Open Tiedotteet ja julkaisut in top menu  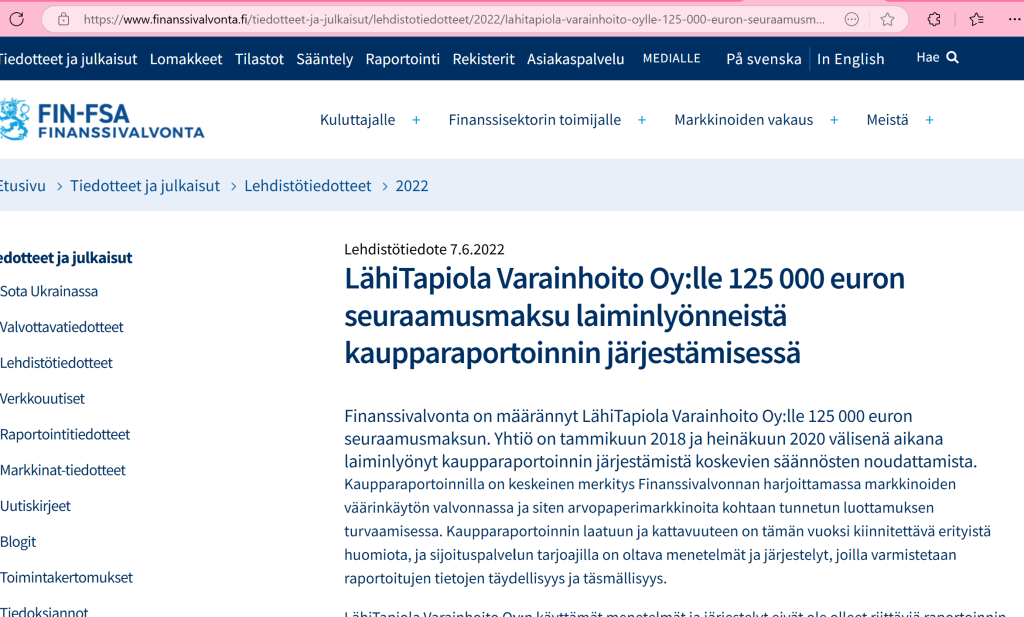(69, 59)
